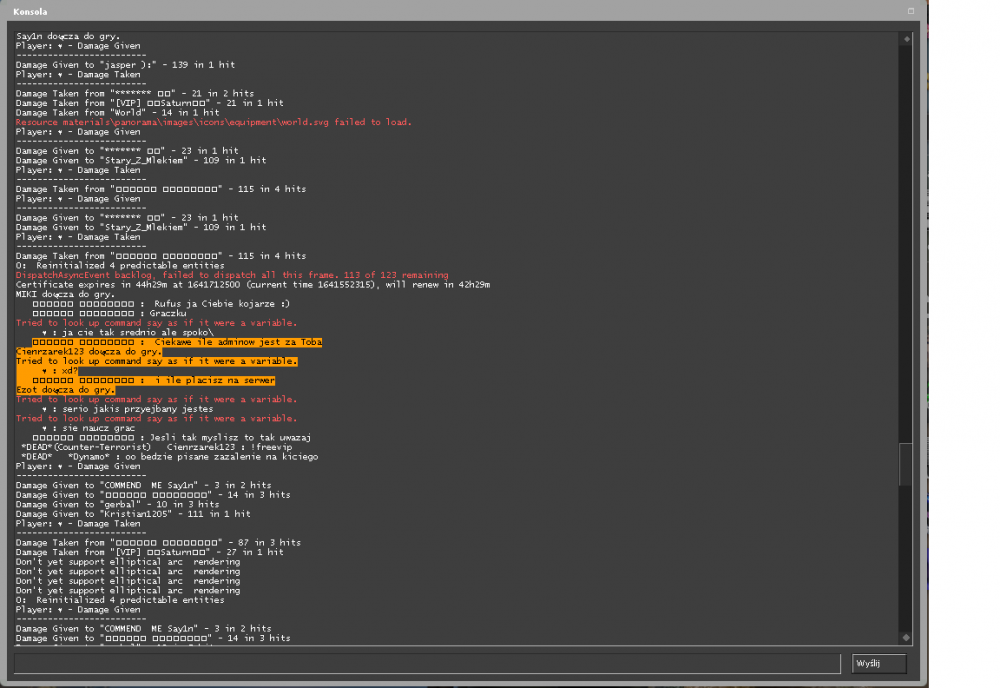Click the red DispatchAsyncEvent backlog error line
This screenshot has width=1000, height=688.
(x=232, y=275)
